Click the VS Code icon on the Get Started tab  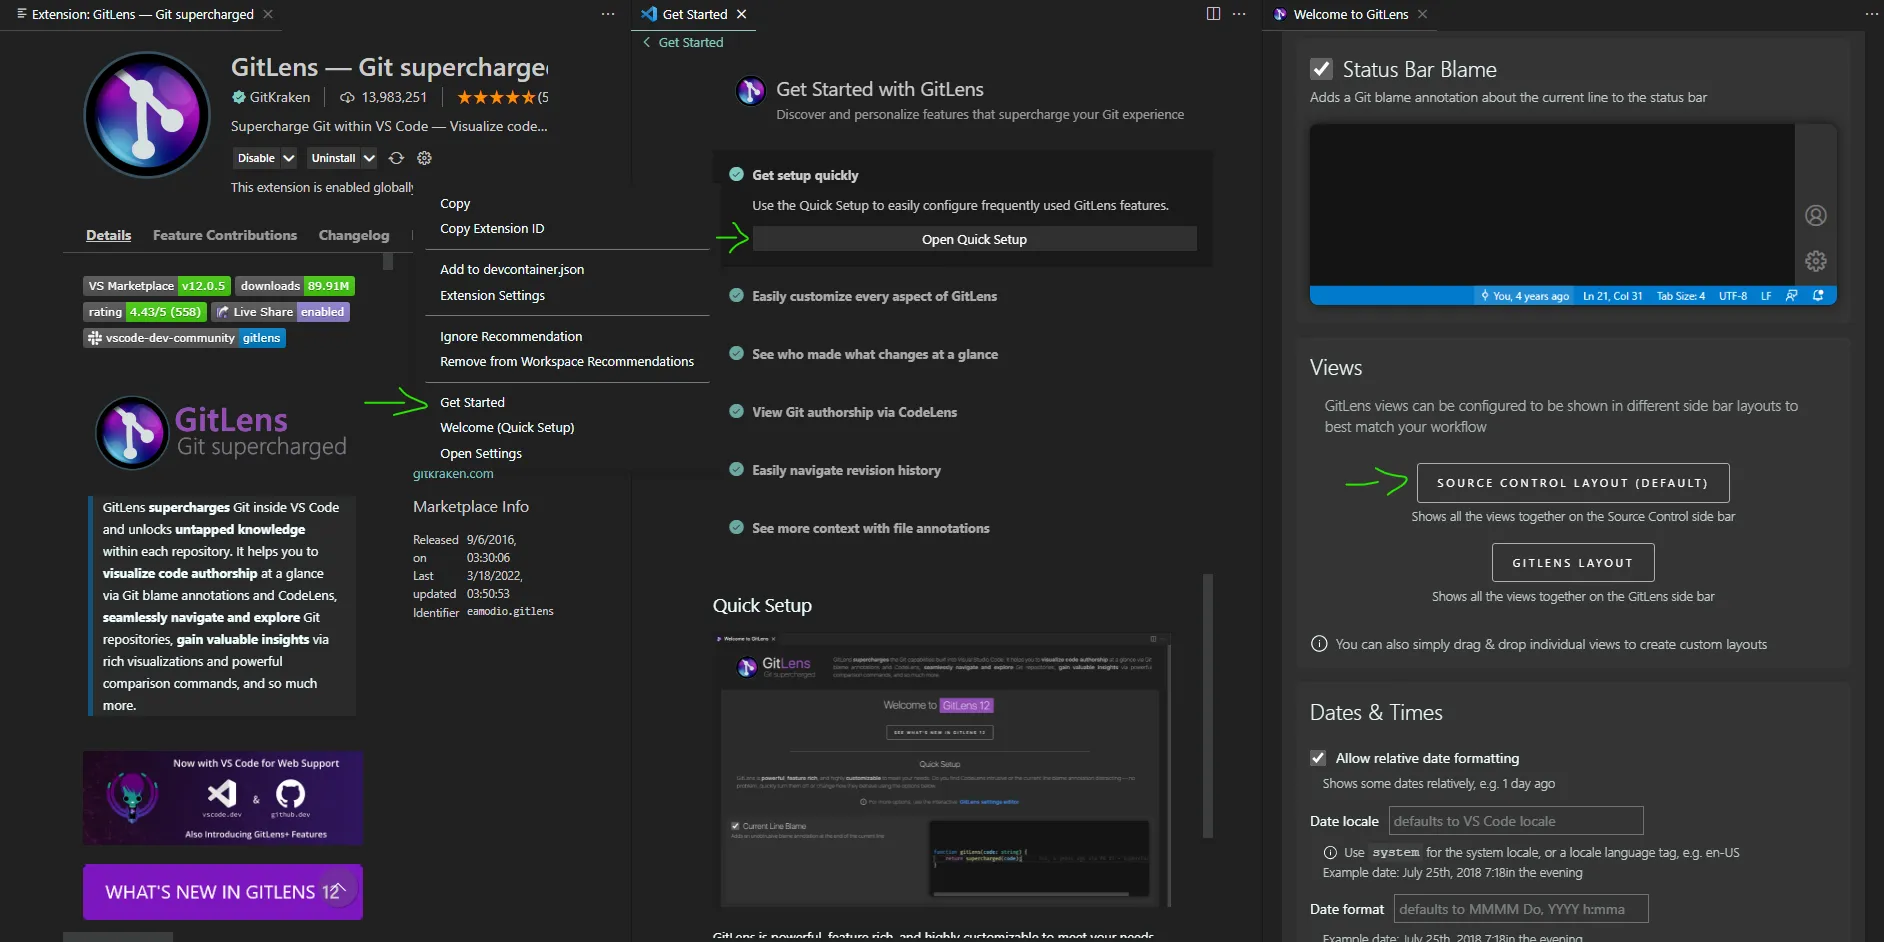[x=649, y=14]
